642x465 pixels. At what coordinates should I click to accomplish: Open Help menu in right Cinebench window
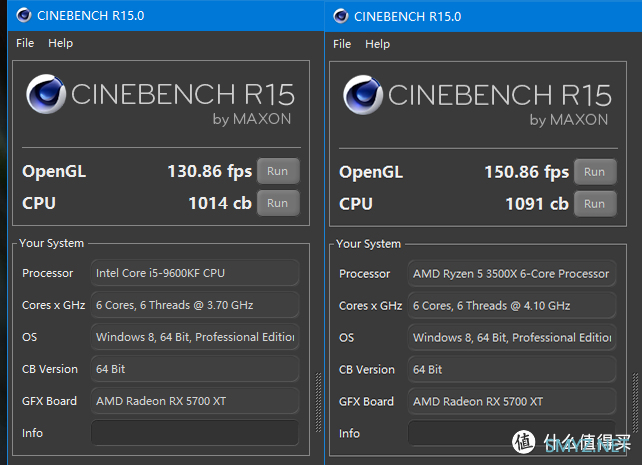(x=378, y=44)
